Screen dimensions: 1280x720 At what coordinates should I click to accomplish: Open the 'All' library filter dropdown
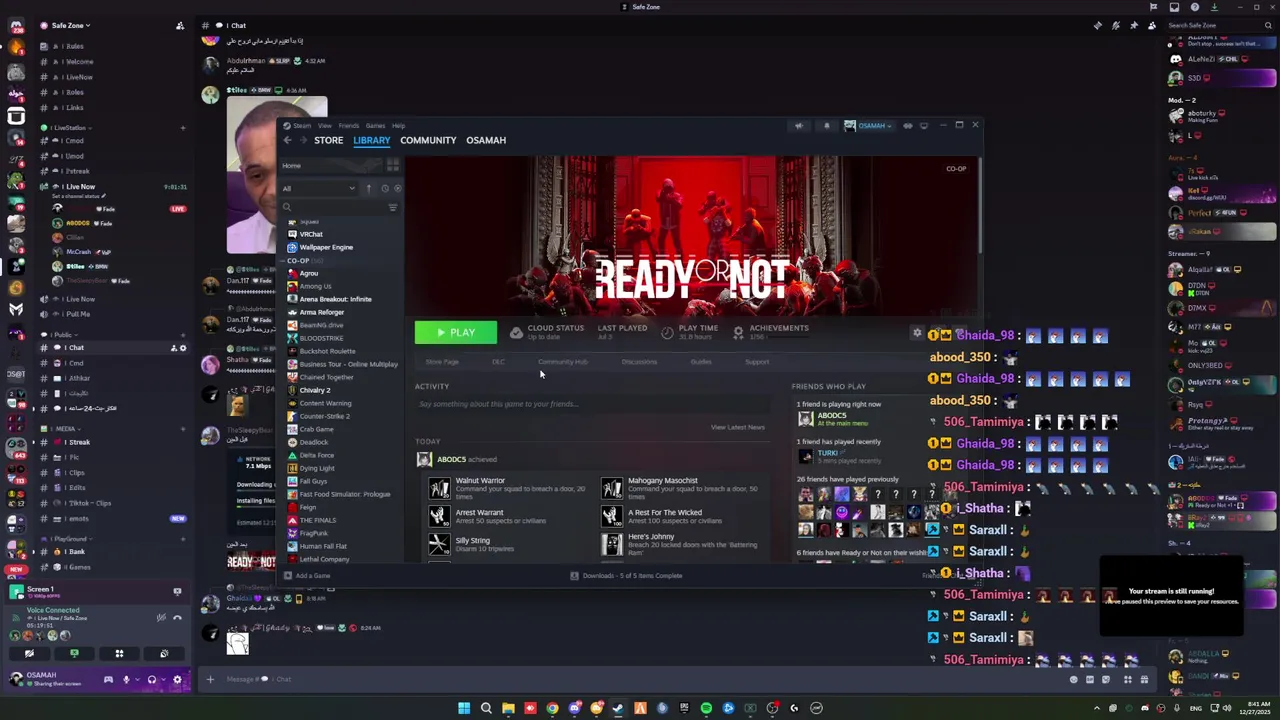[x=319, y=188]
